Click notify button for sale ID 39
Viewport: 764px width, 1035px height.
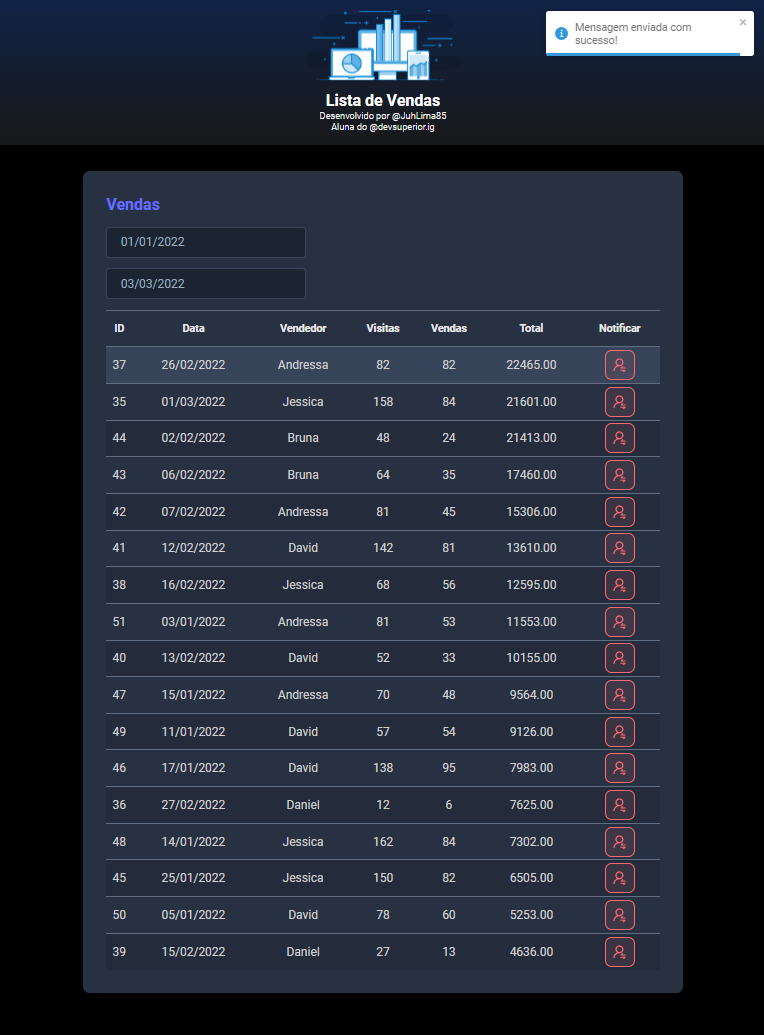tap(619, 952)
